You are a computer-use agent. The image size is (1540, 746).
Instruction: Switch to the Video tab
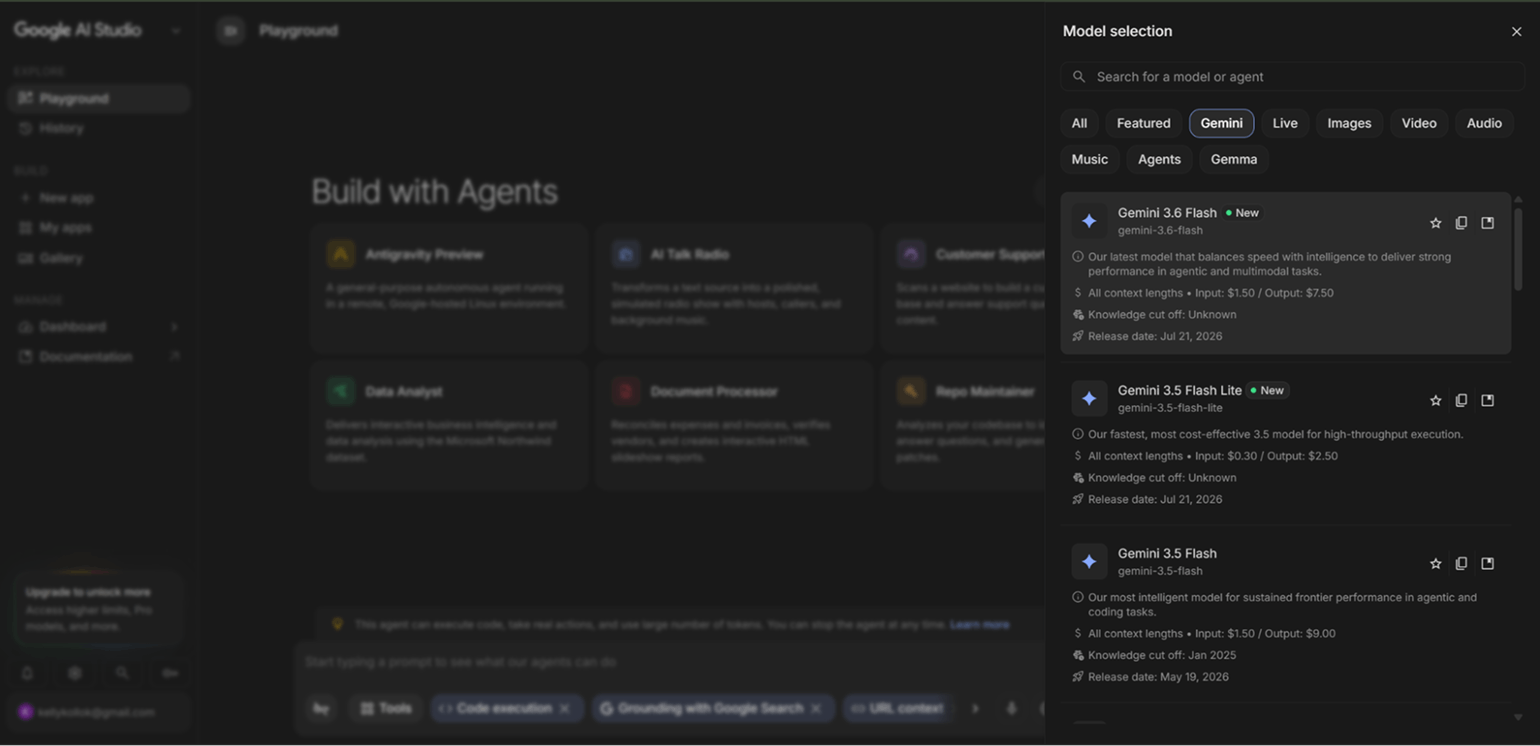[x=1419, y=123]
